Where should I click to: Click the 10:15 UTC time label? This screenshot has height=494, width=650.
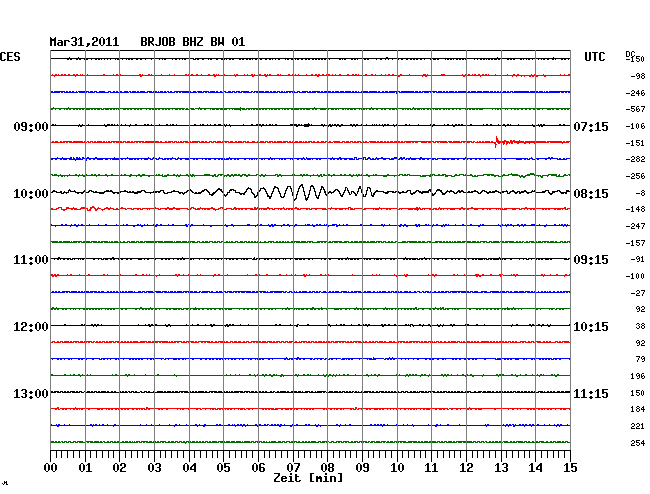click(591, 327)
